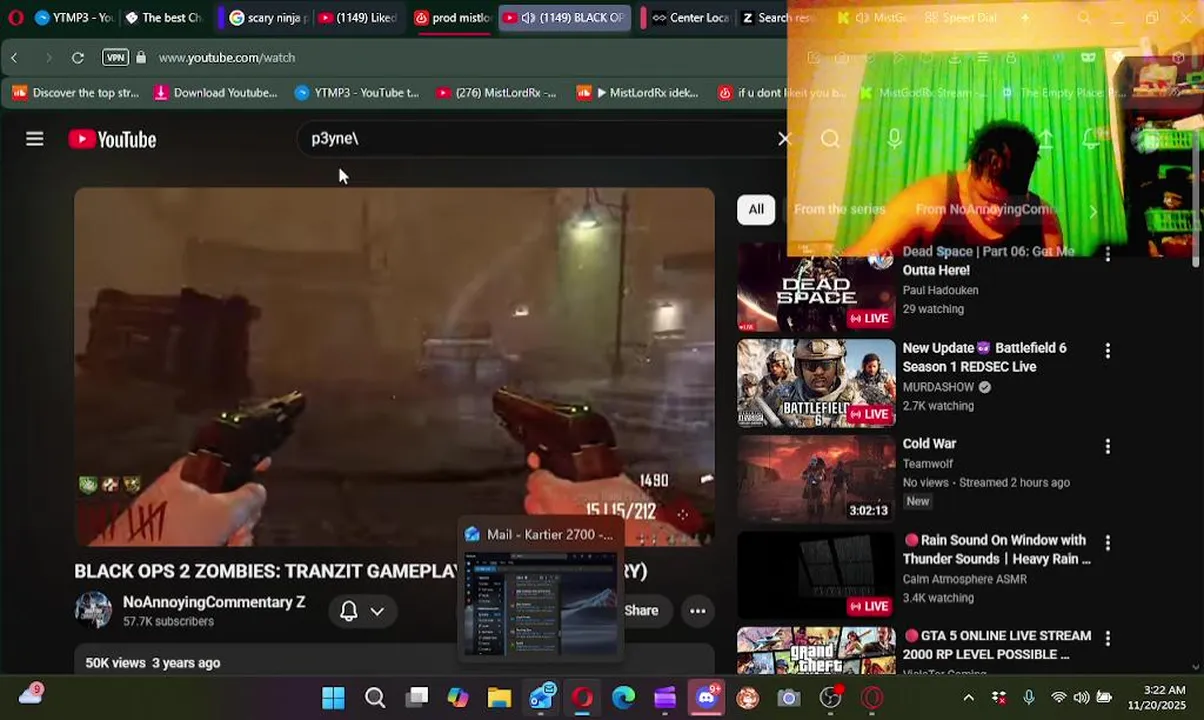Click the Share button
The image size is (1204, 720).
point(642,611)
